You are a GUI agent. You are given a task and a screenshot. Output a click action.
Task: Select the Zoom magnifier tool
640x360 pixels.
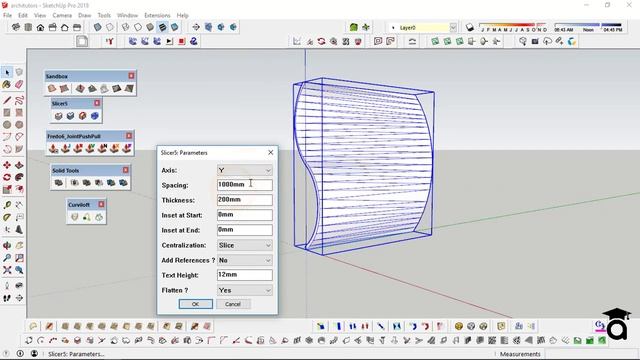7,258
